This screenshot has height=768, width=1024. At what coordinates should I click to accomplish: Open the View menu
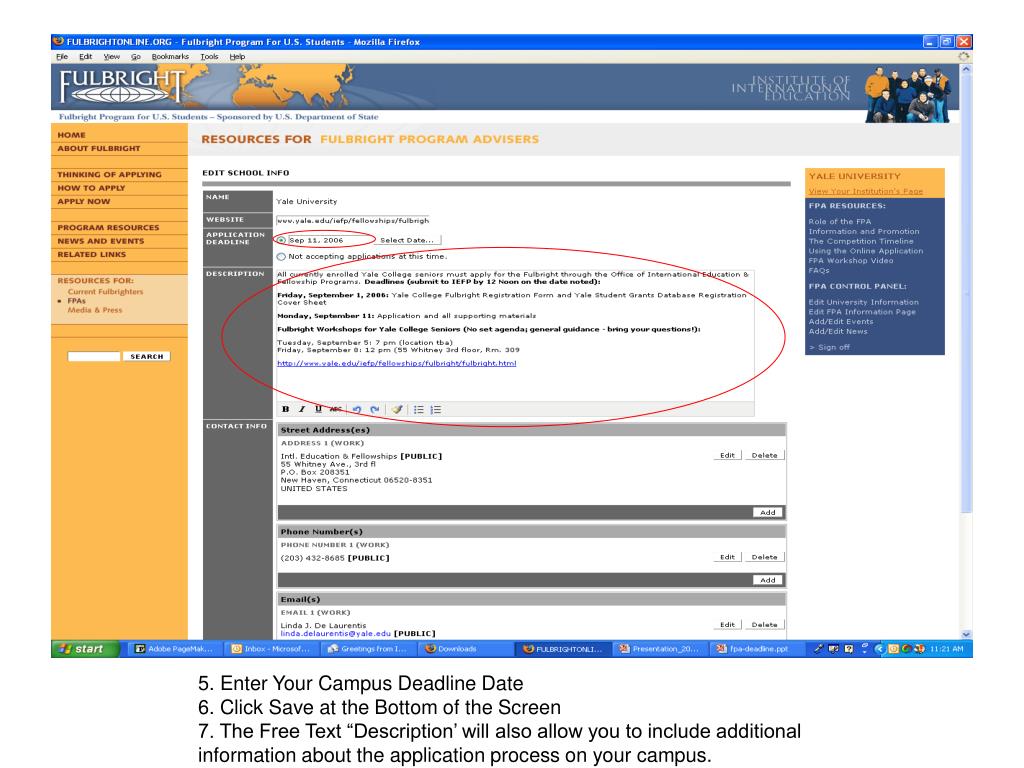pos(112,57)
